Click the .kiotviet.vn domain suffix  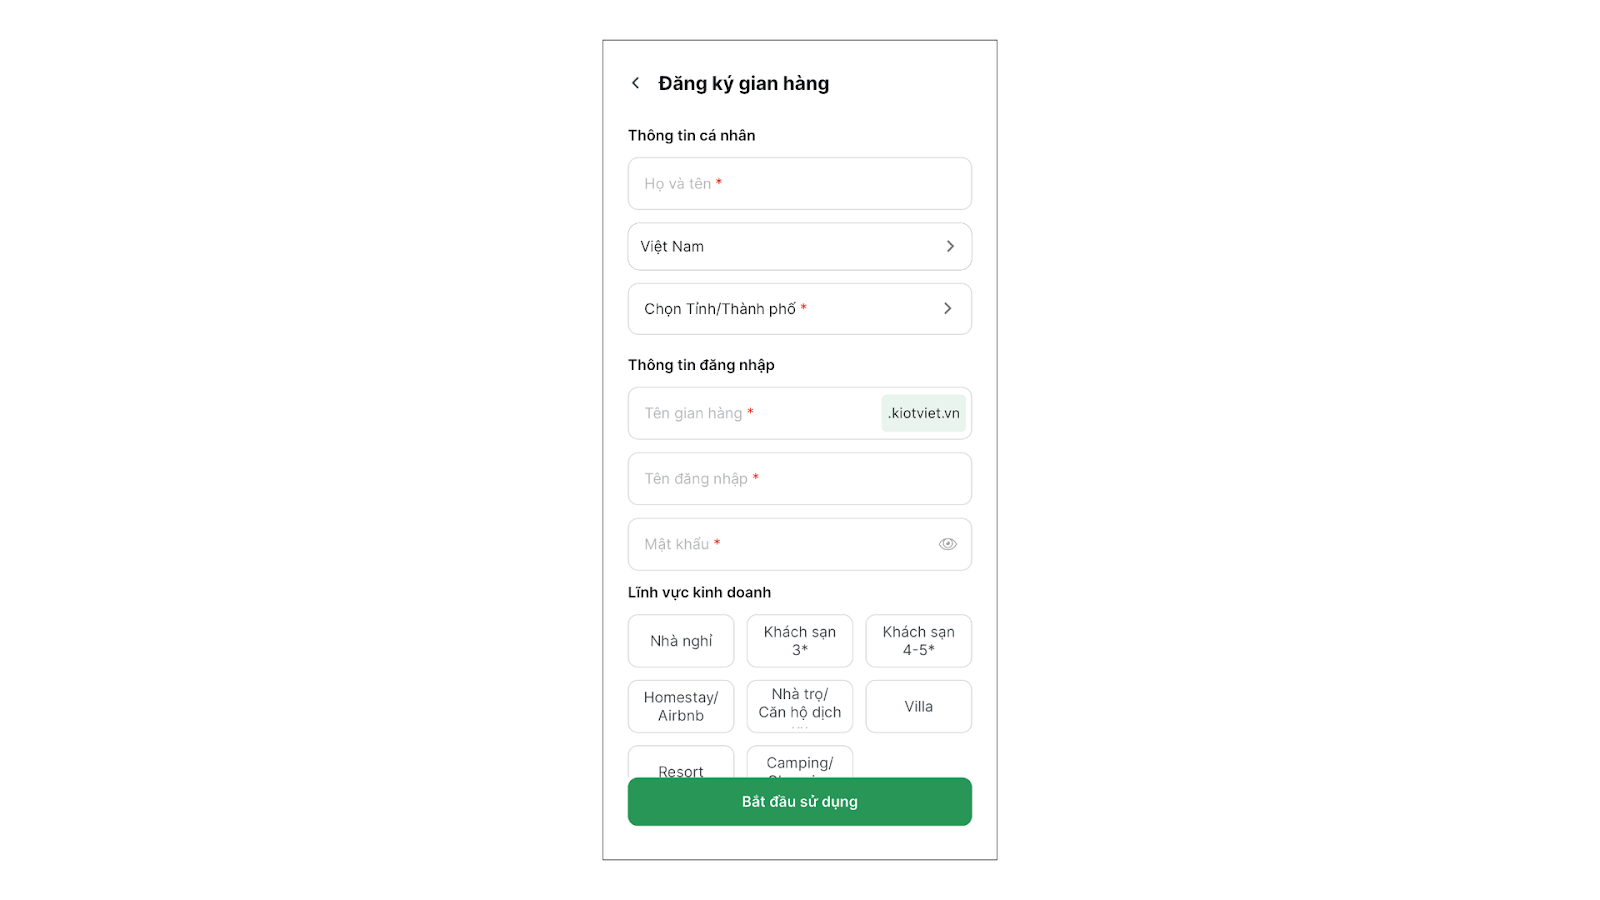click(x=923, y=413)
